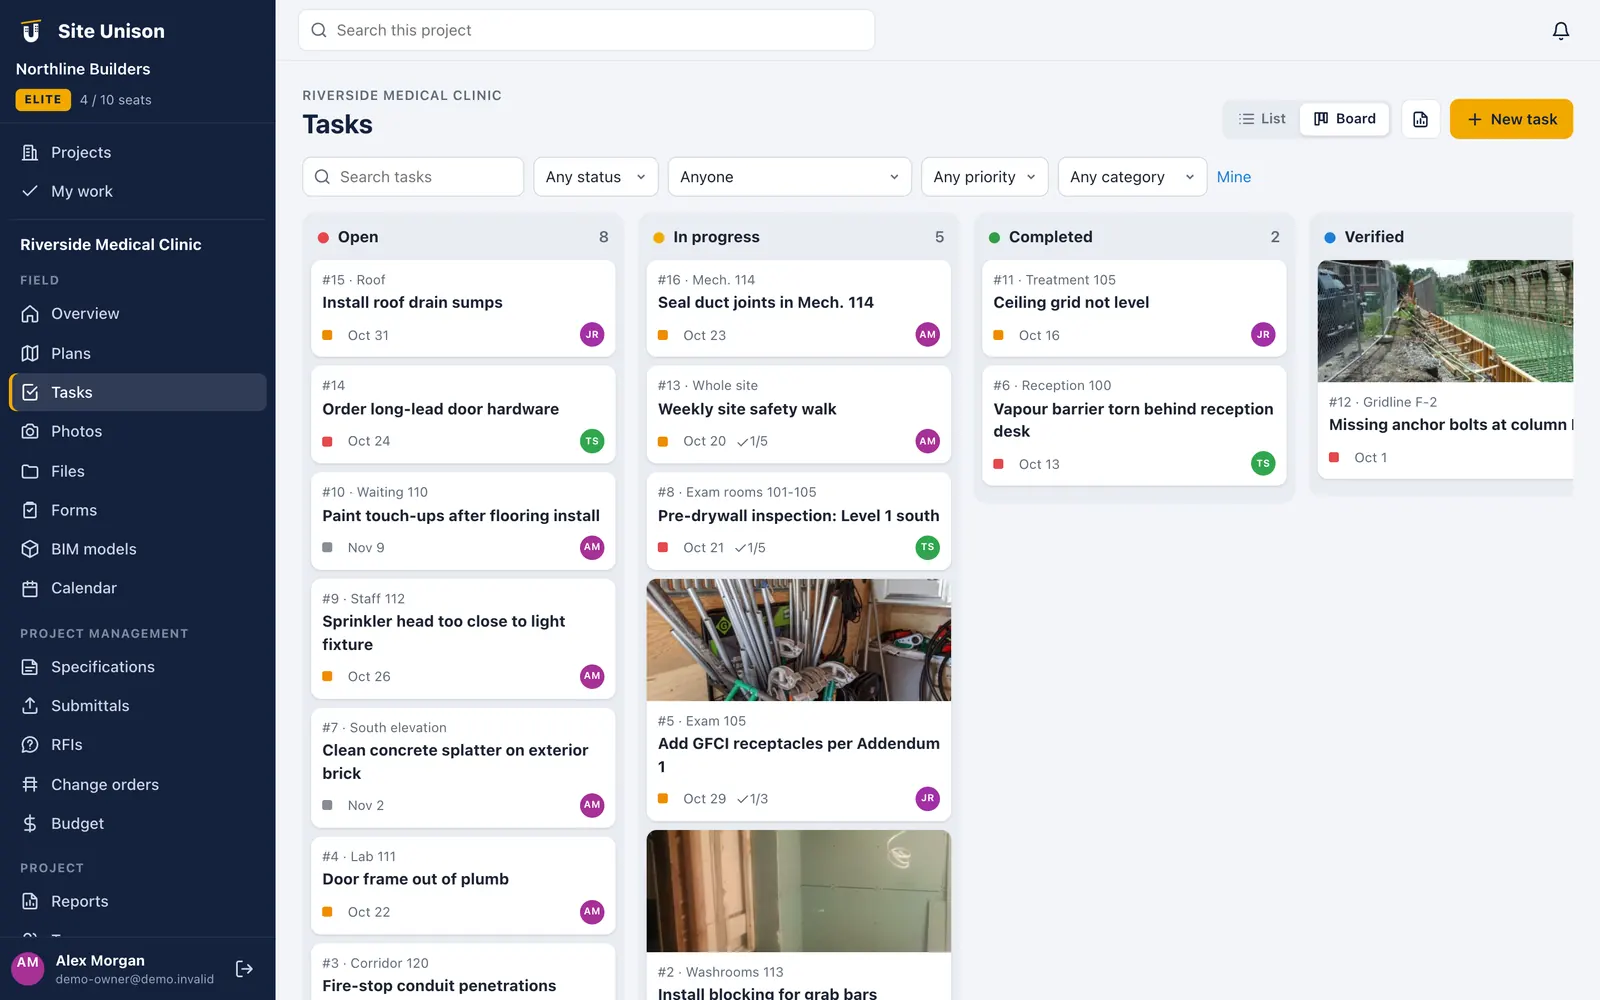Open Weekly site safety walk card
1600x1000 pixels.
pos(798,414)
